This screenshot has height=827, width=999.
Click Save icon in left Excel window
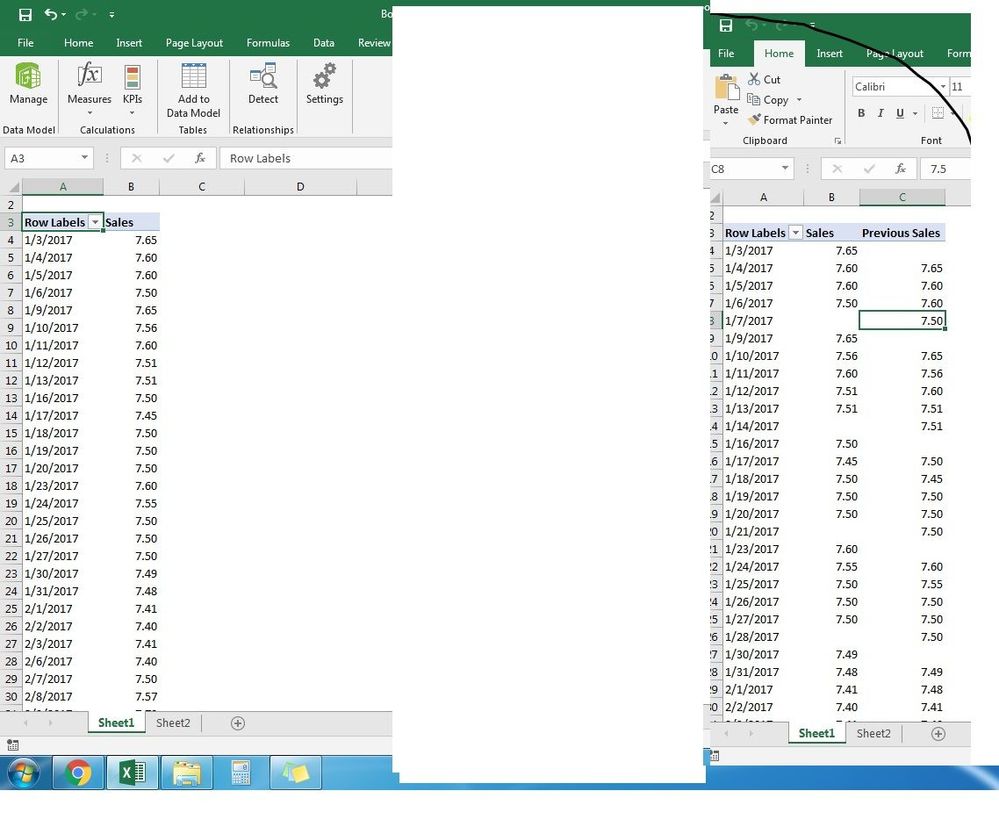click(x=25, y=14)
